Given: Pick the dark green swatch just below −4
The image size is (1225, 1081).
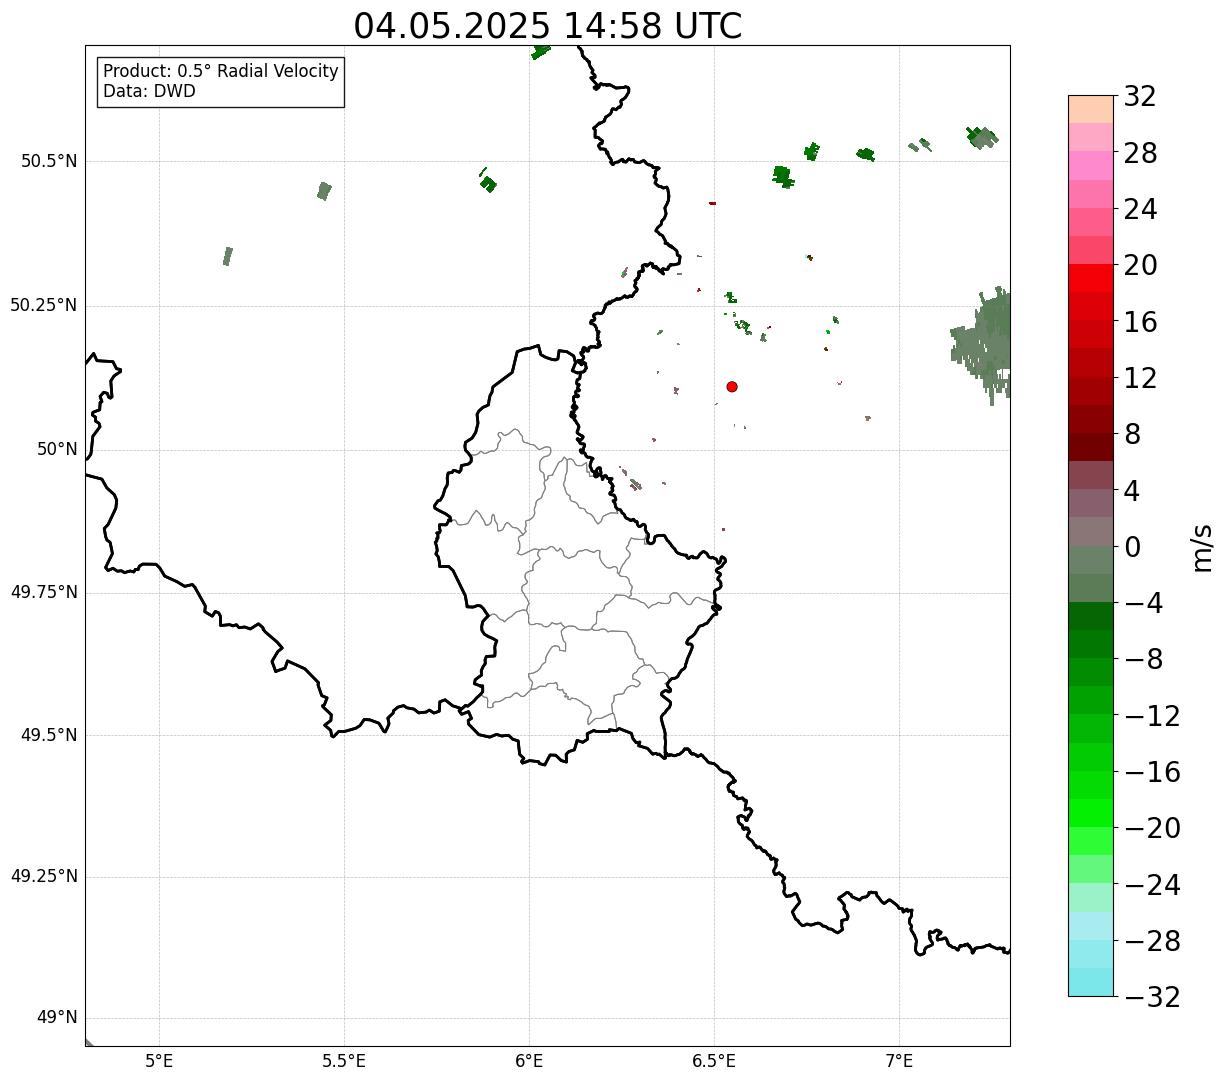Looking at the screenshot, I should click(1091, 616).
